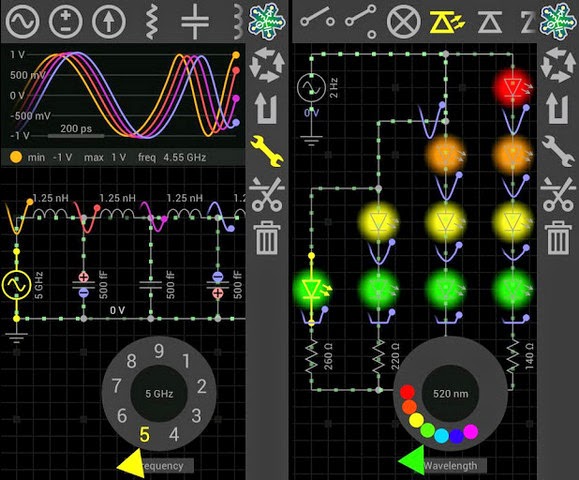Click the orange legend dot beside min
The width and height of the screenshot is (579, 480).
pos(16,157)
